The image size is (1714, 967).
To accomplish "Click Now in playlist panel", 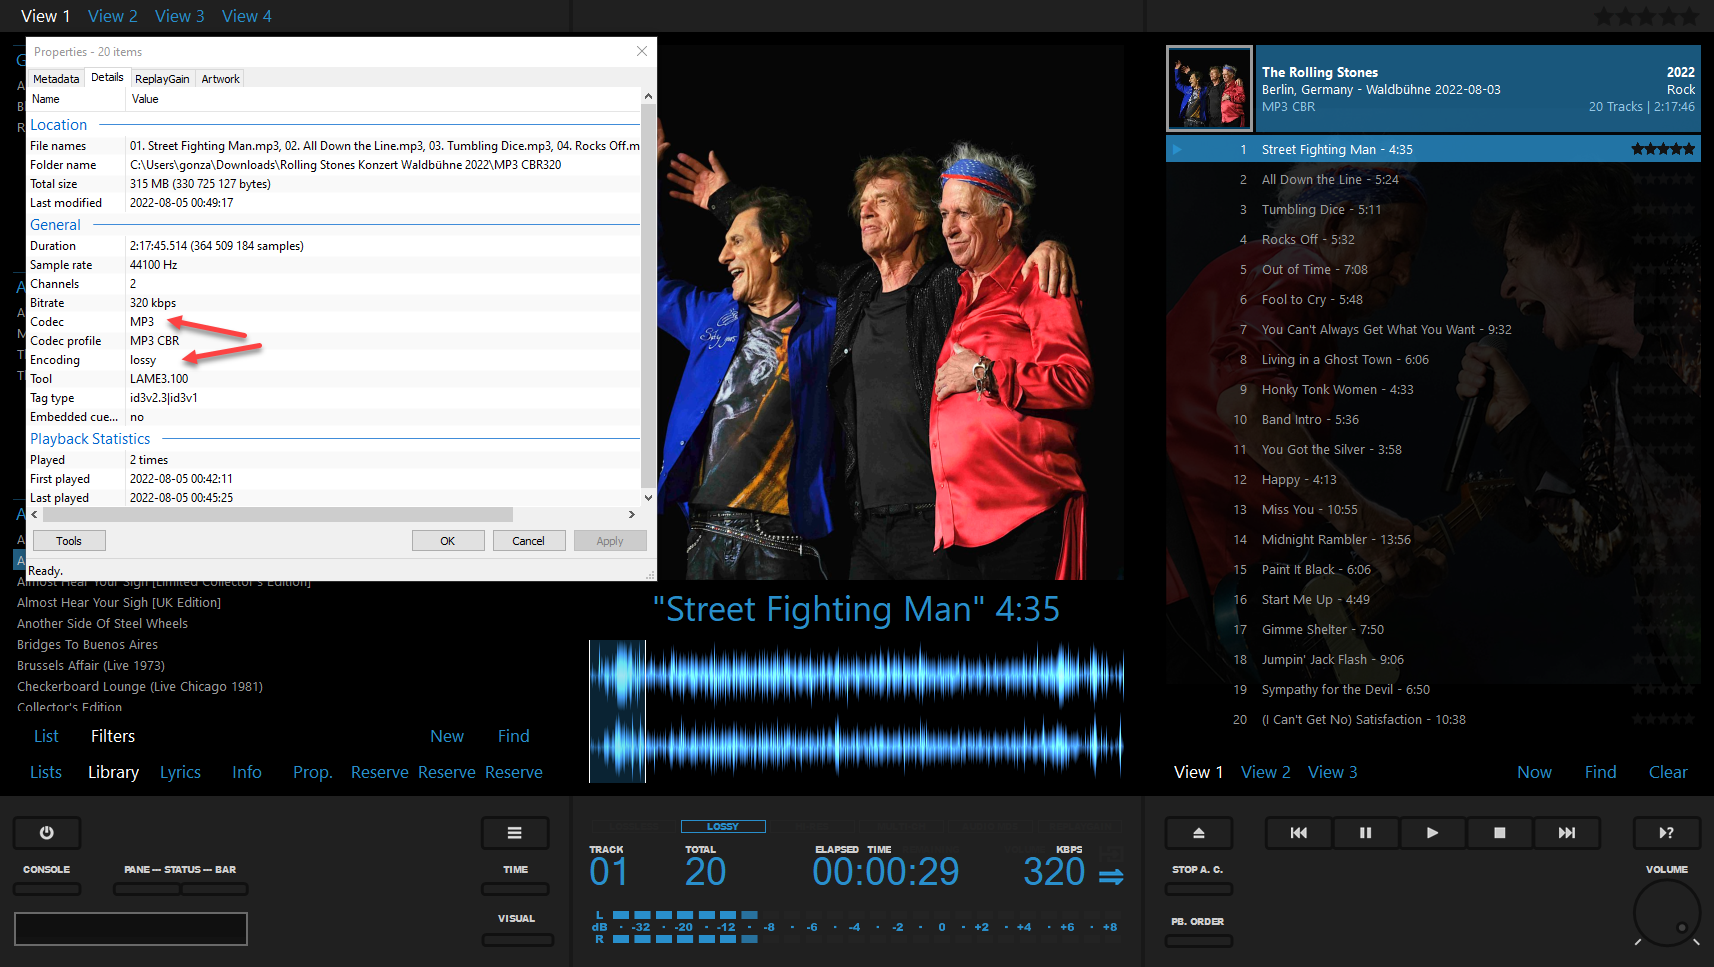I will [1534, 772].
